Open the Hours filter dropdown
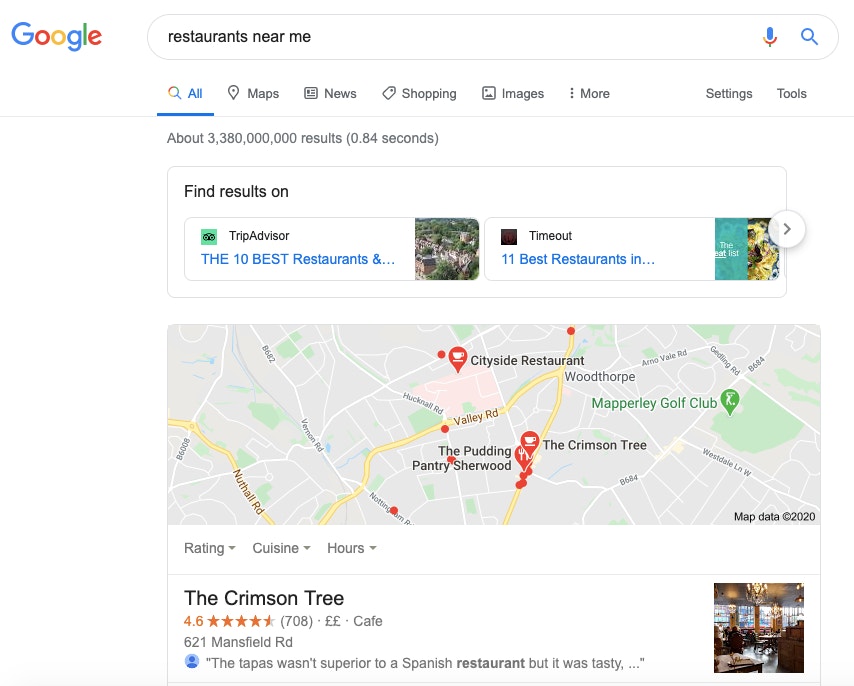 [x=352, y=548]
